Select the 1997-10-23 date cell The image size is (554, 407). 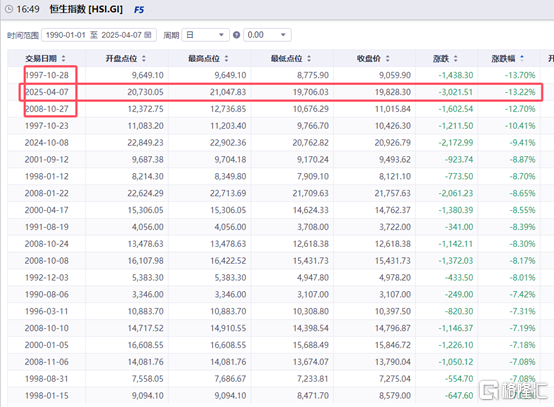tap(47, 126)
